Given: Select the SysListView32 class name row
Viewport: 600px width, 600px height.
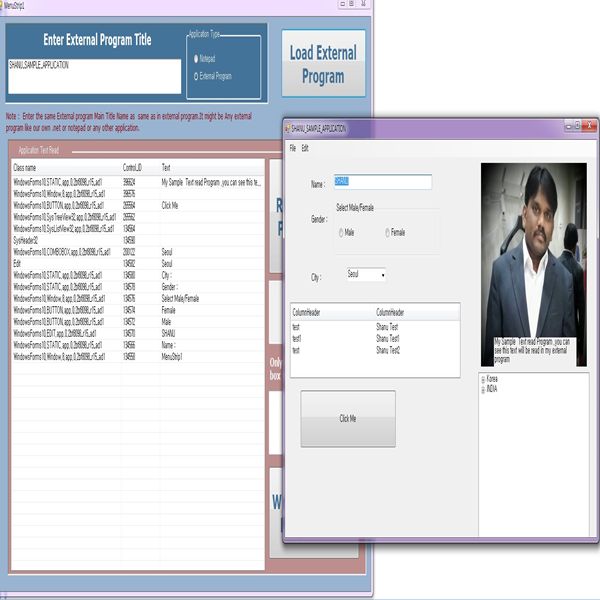Looking at the screenshot, I should pyautogui.click(x=138, y=229).
